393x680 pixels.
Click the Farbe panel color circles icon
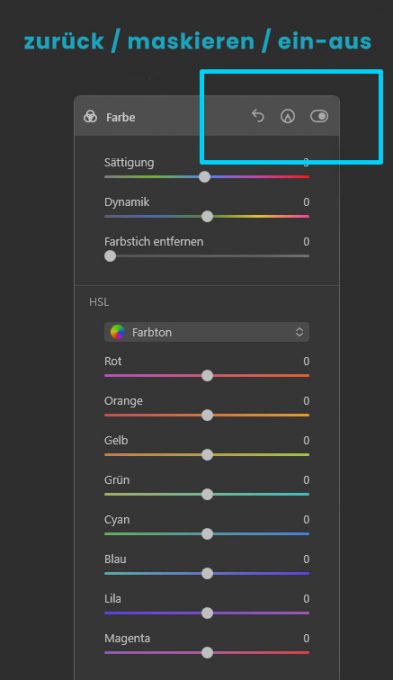pos(90,117)
